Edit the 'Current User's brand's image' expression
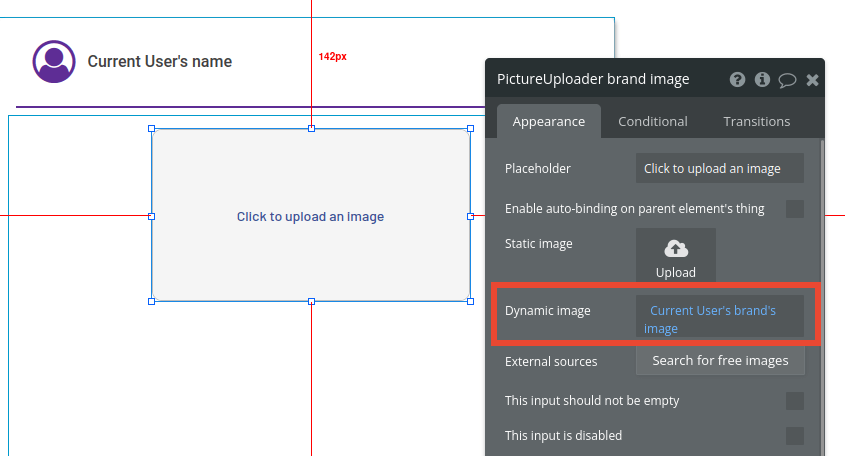 click(x=719, y=316)
